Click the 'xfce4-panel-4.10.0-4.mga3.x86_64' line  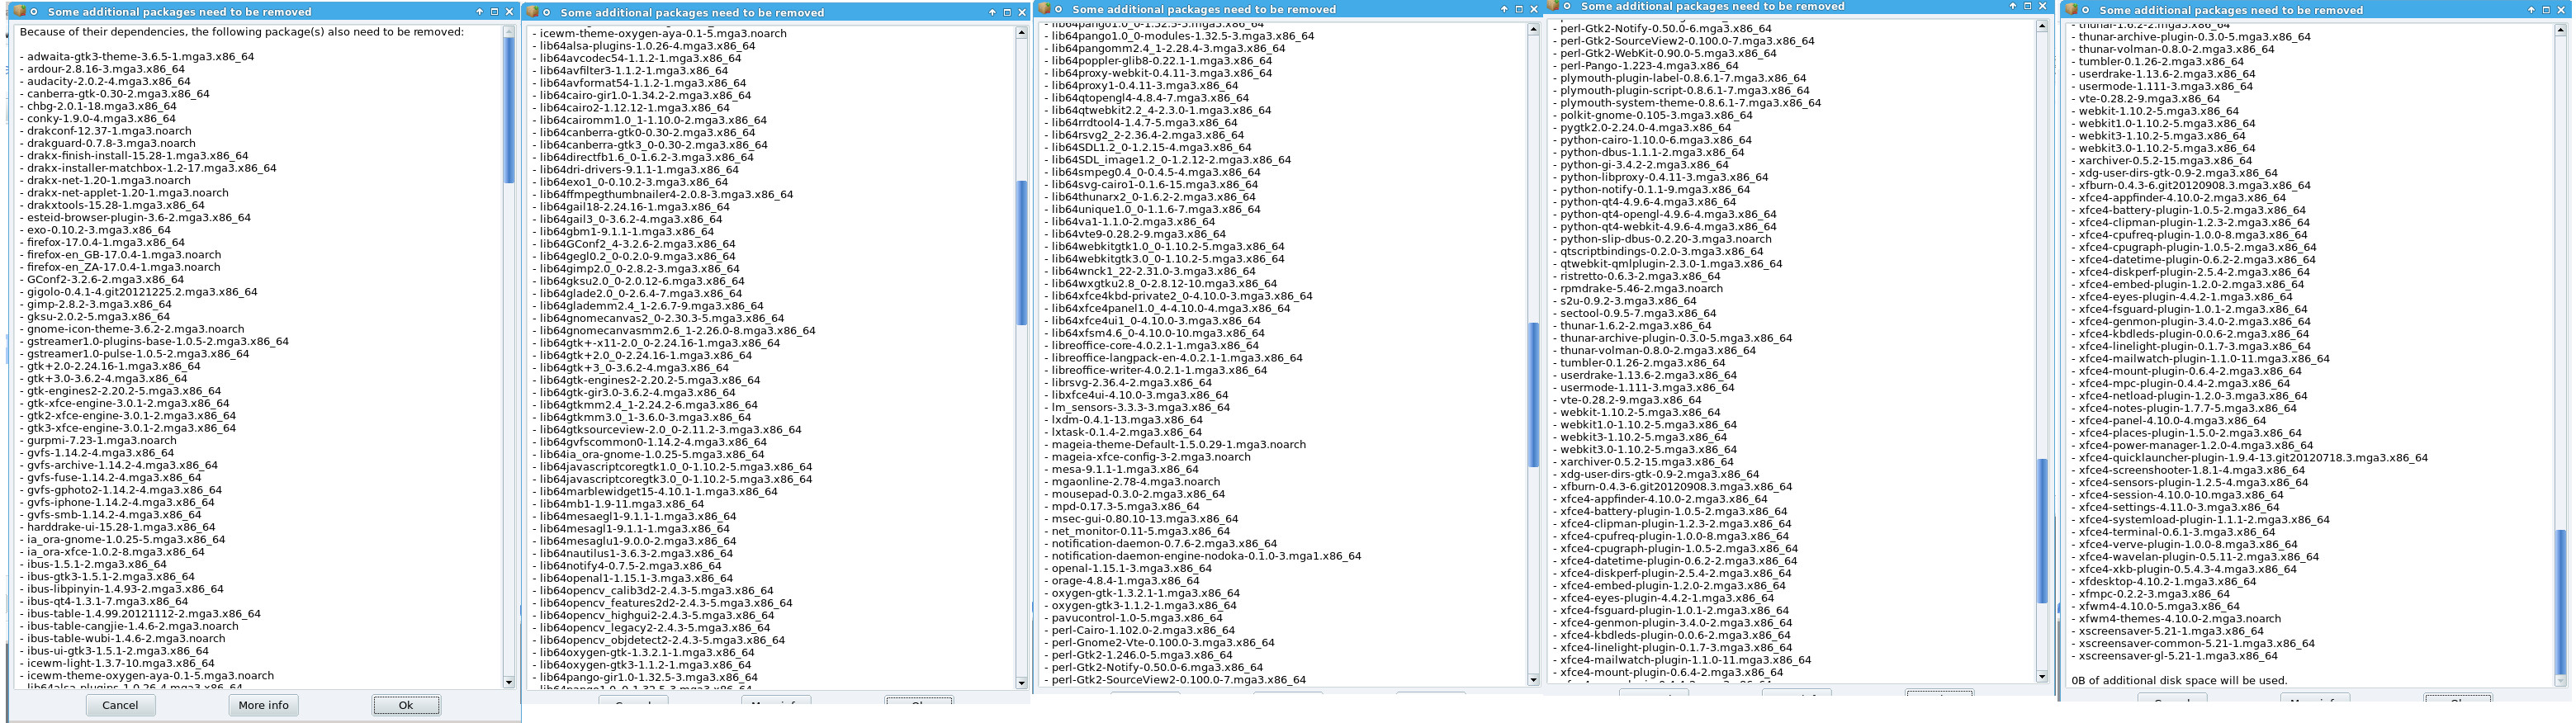click(x=2168, y=421)
